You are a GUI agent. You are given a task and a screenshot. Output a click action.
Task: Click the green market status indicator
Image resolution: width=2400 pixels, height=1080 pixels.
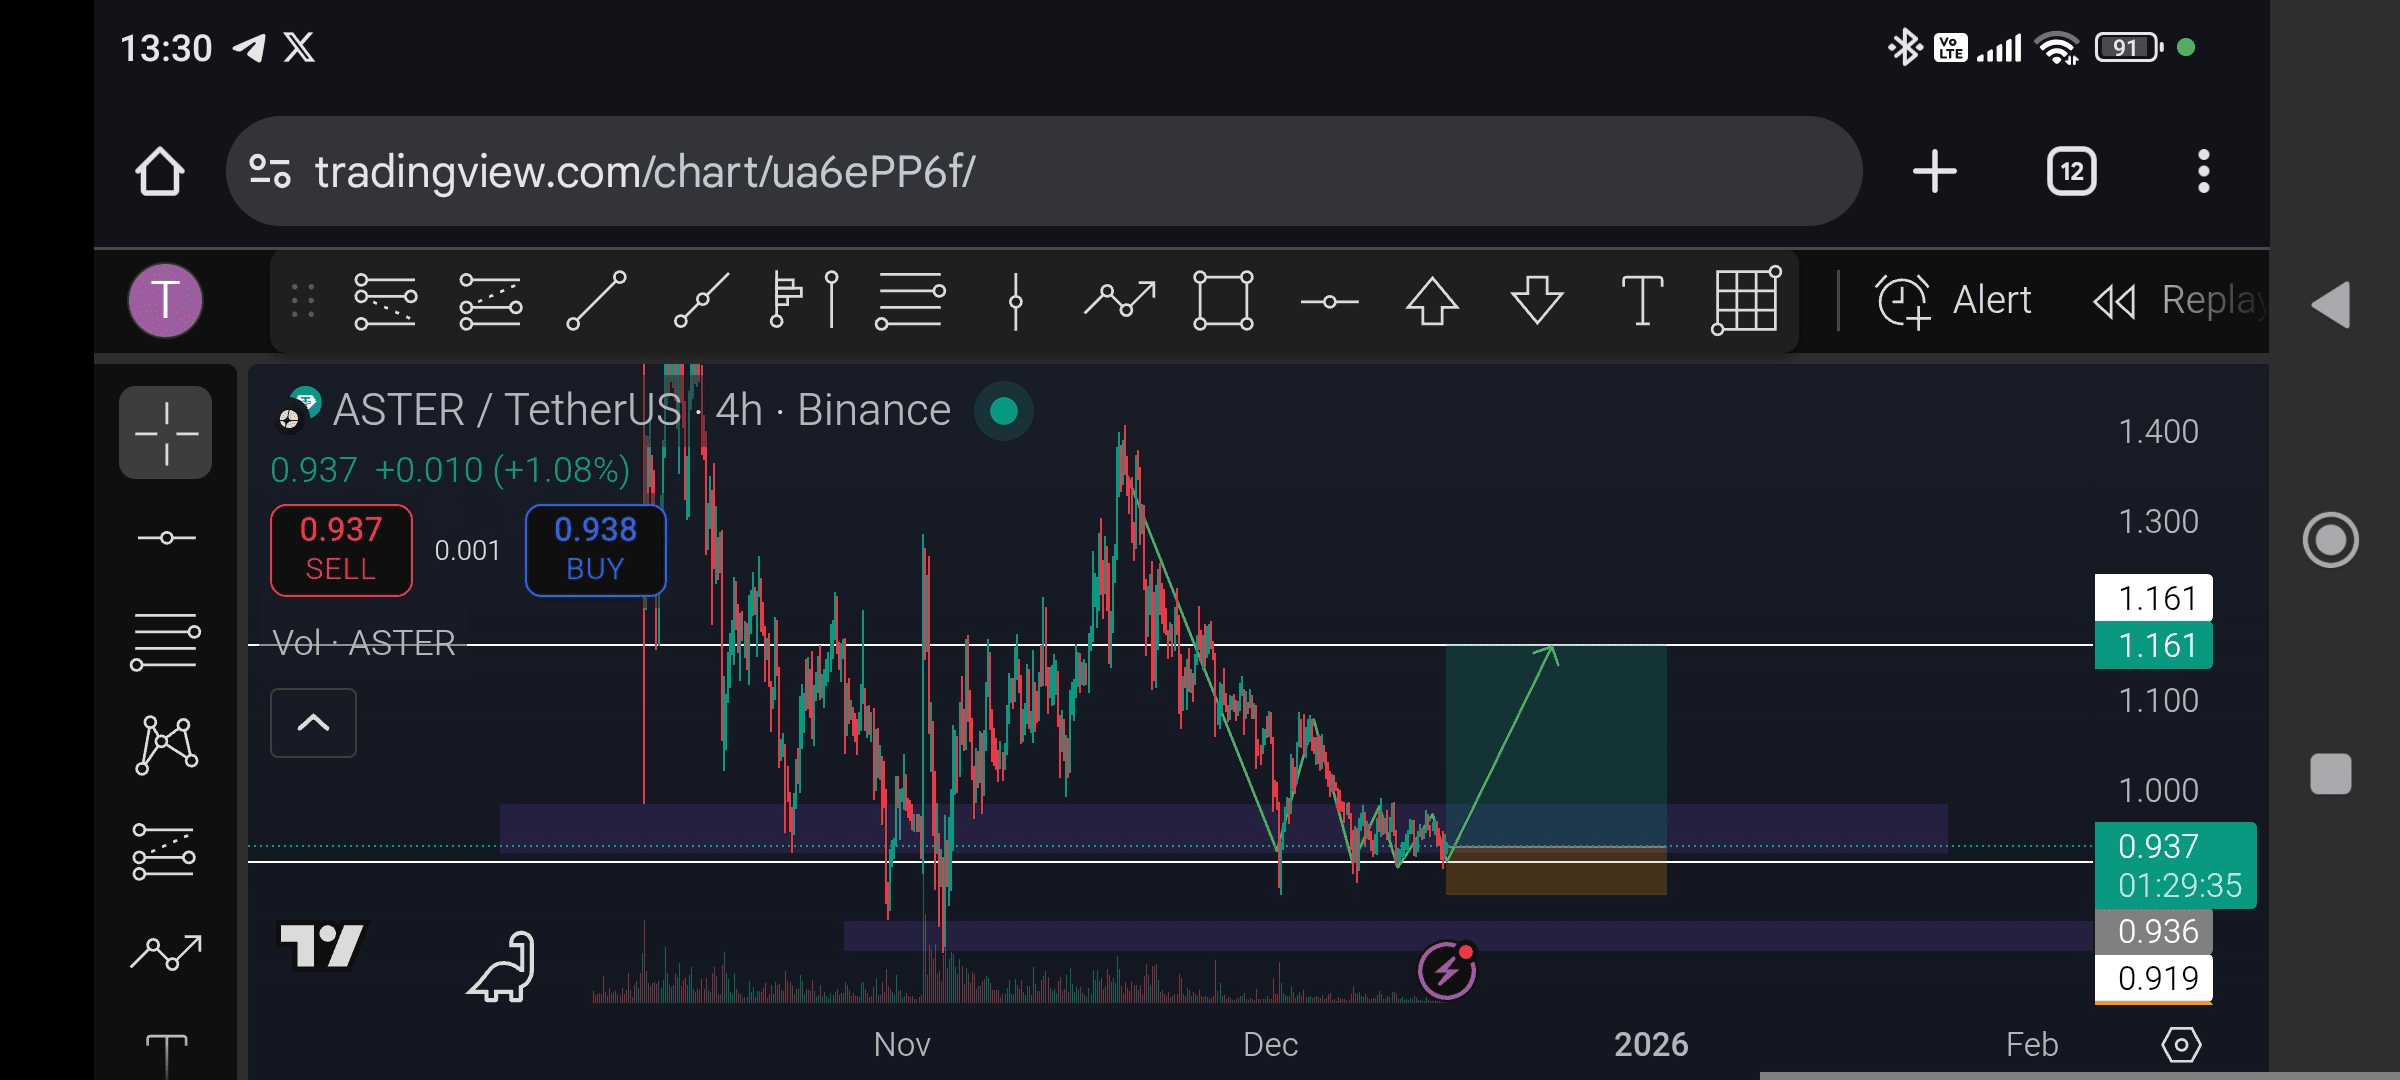point(1004,411)
